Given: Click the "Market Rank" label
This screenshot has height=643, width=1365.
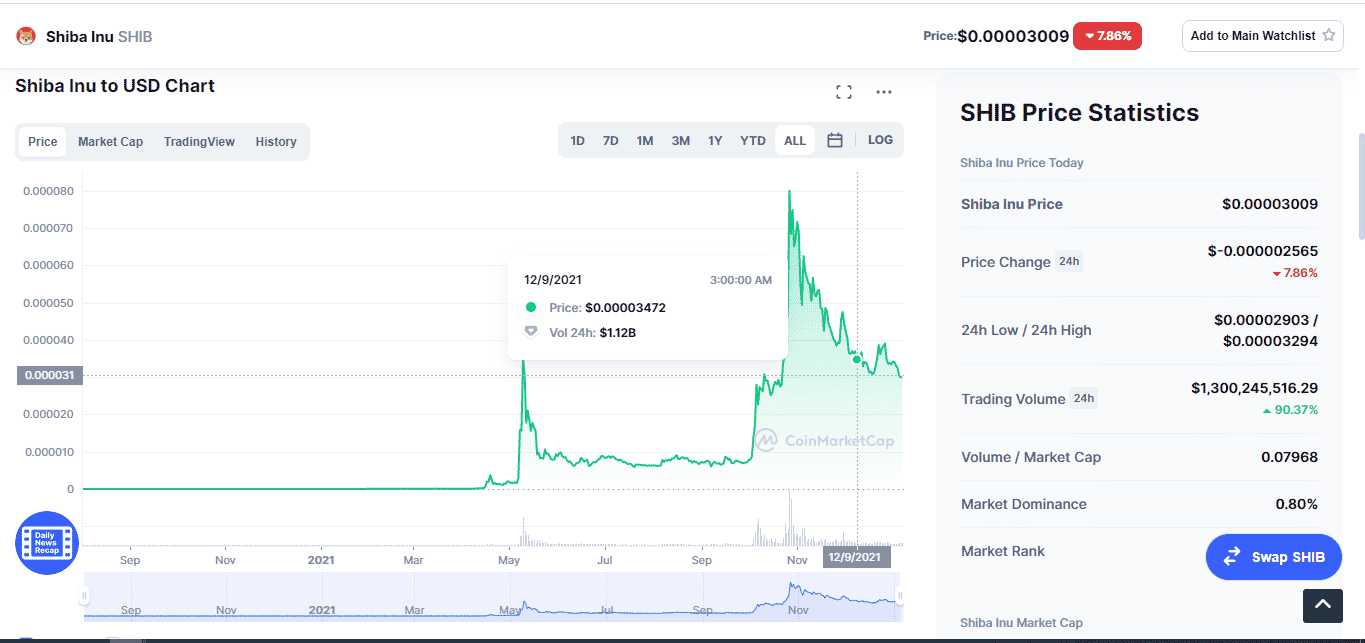Looking at the screenshot, I should point(1003,551).
